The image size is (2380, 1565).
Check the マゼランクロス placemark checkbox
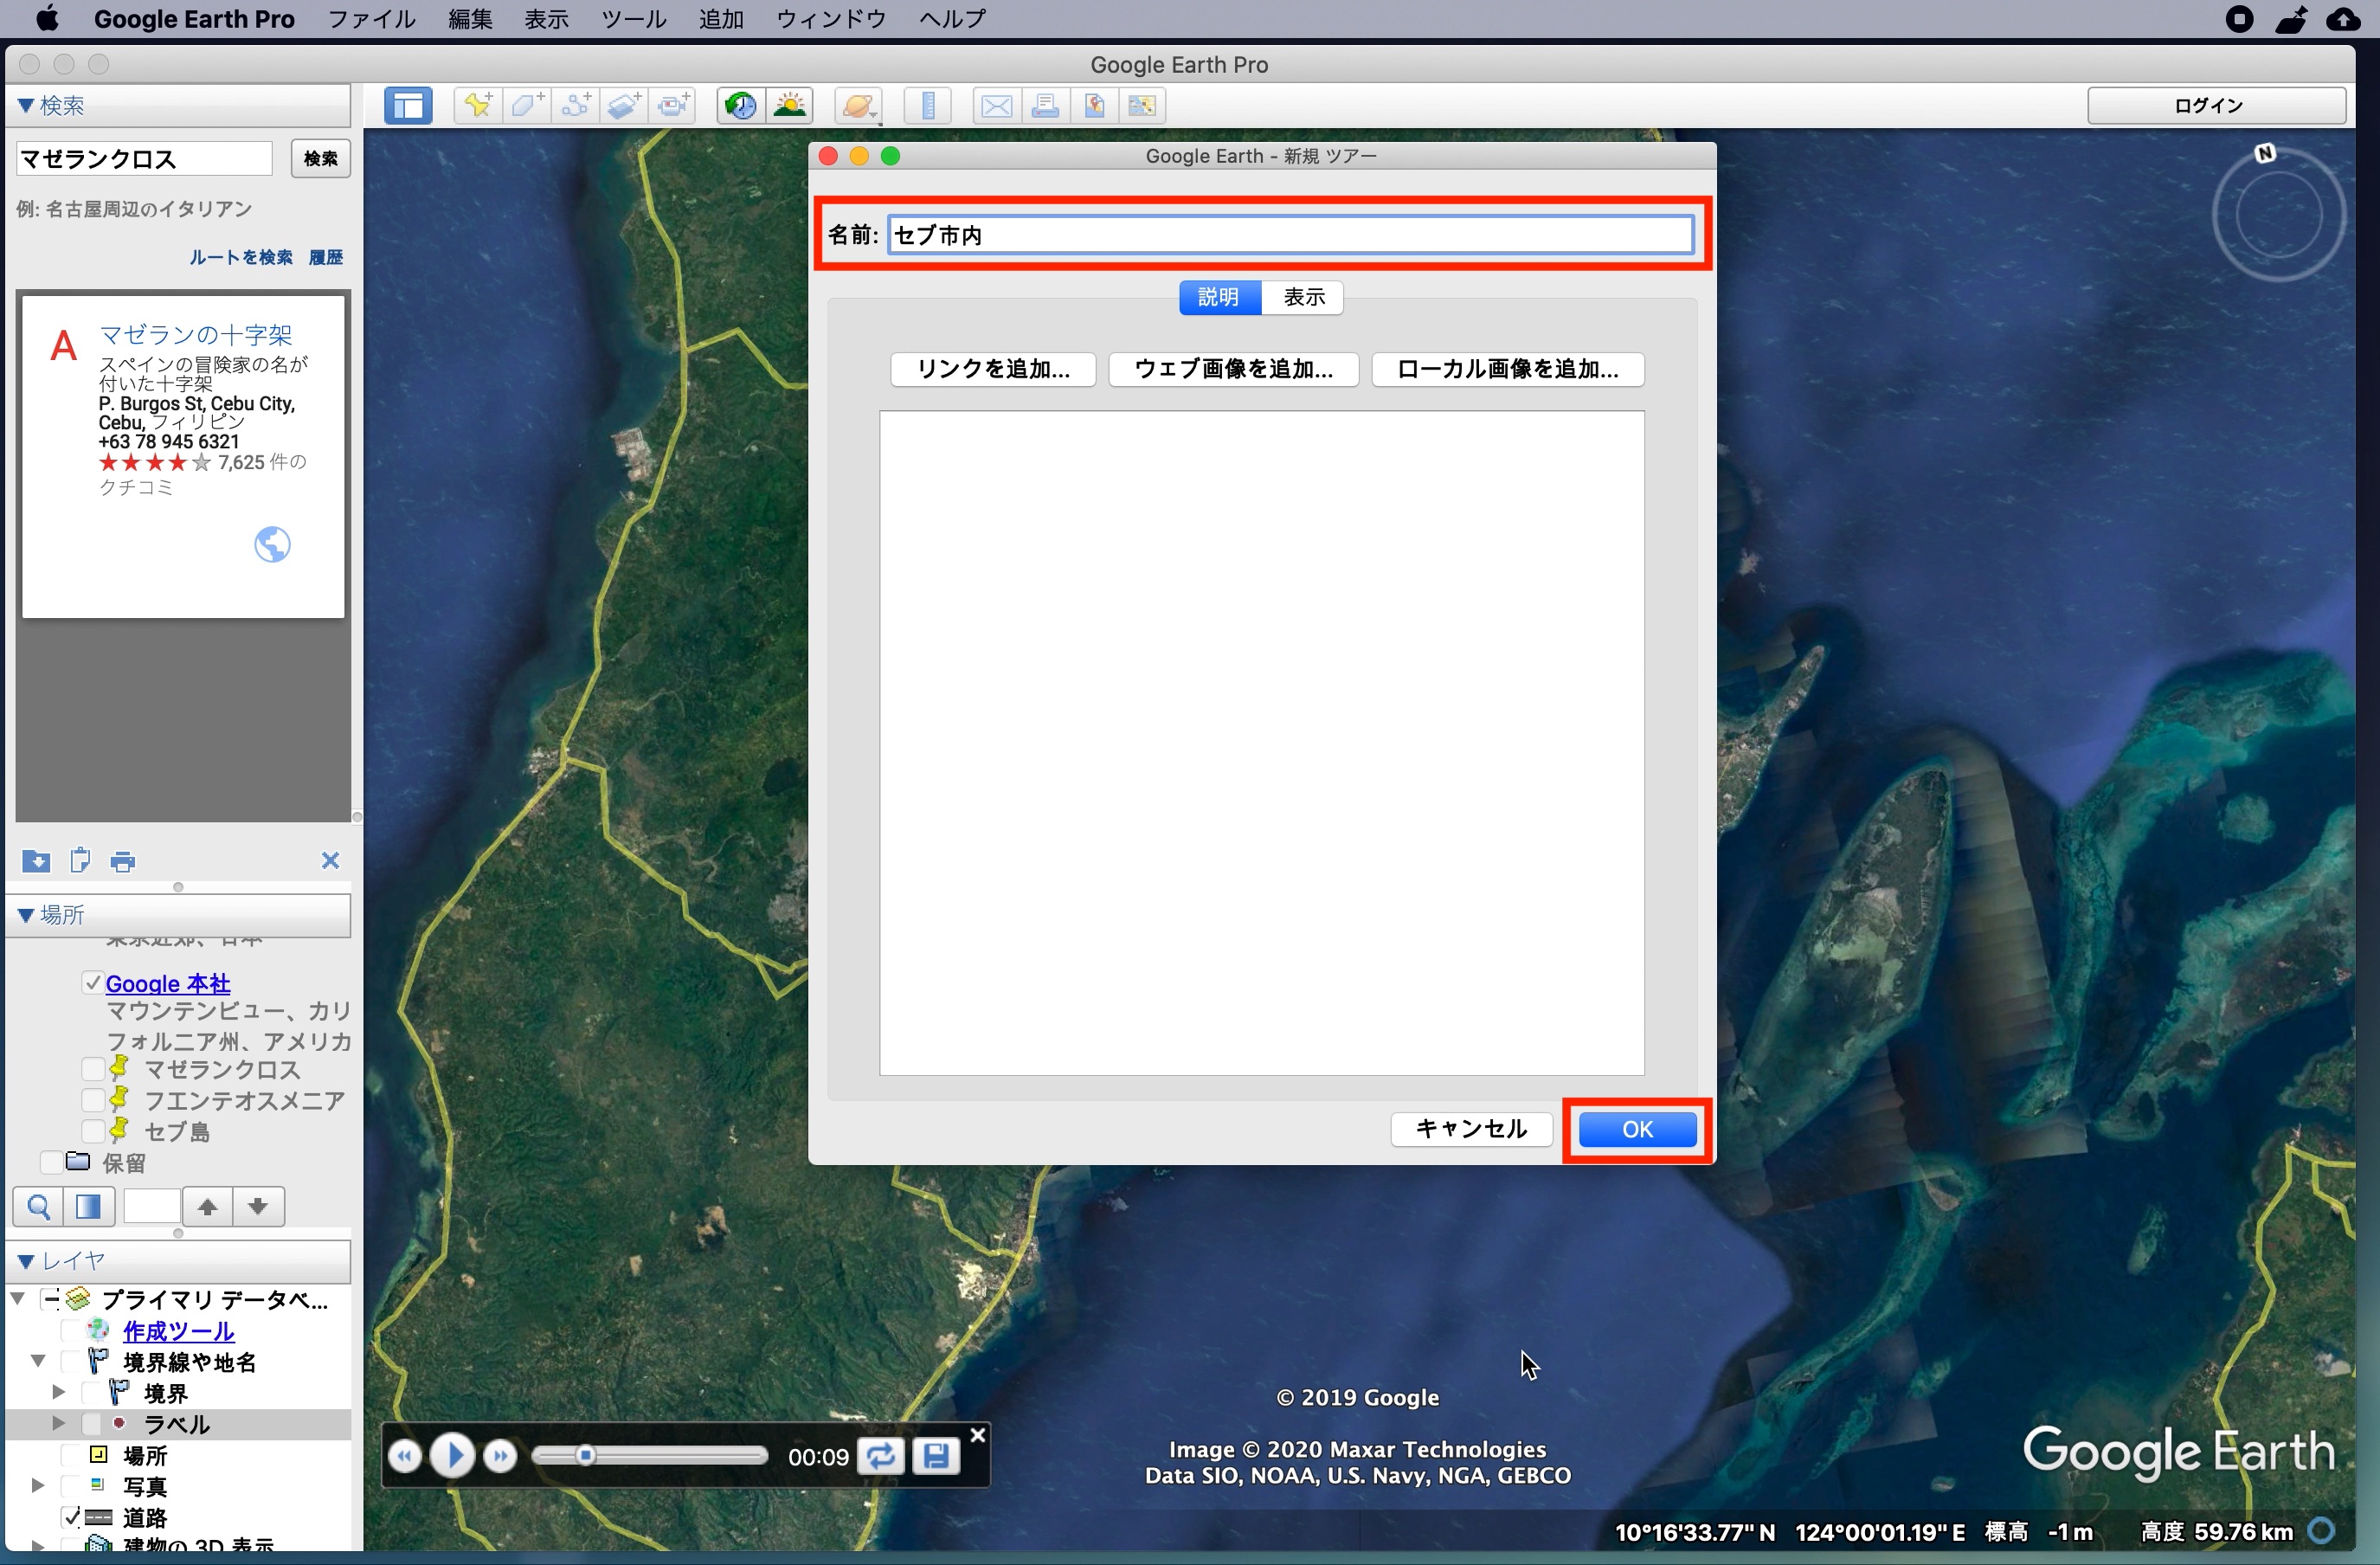coord(93,1069)
